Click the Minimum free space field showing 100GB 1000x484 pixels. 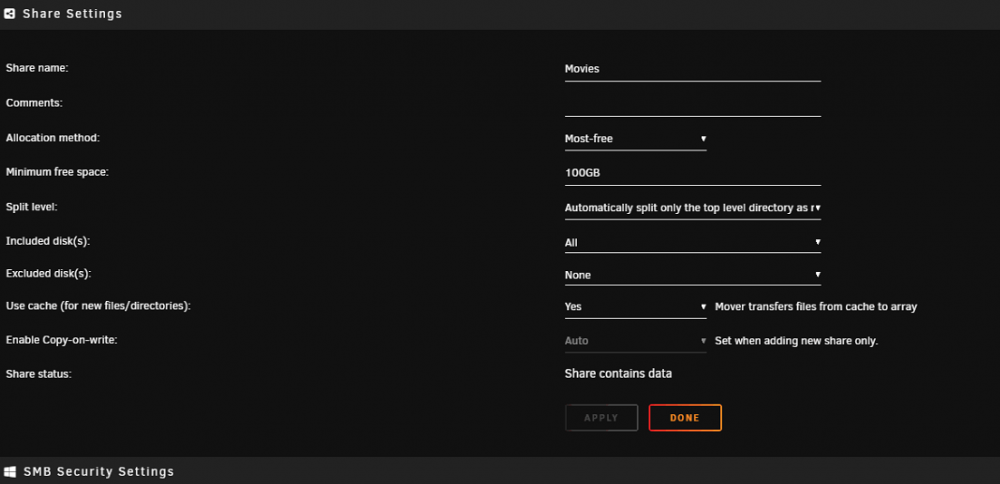click(693, 173)
